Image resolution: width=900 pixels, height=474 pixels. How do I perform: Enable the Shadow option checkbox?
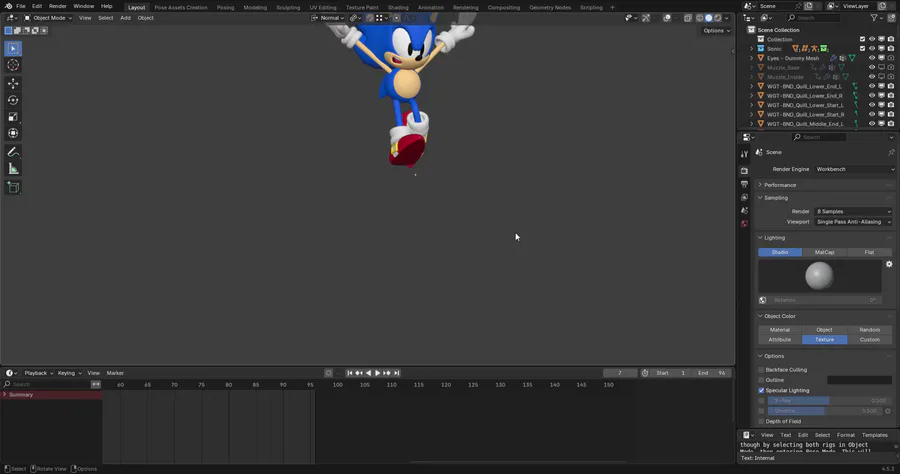pyautogui.click(x=761, y=411)
